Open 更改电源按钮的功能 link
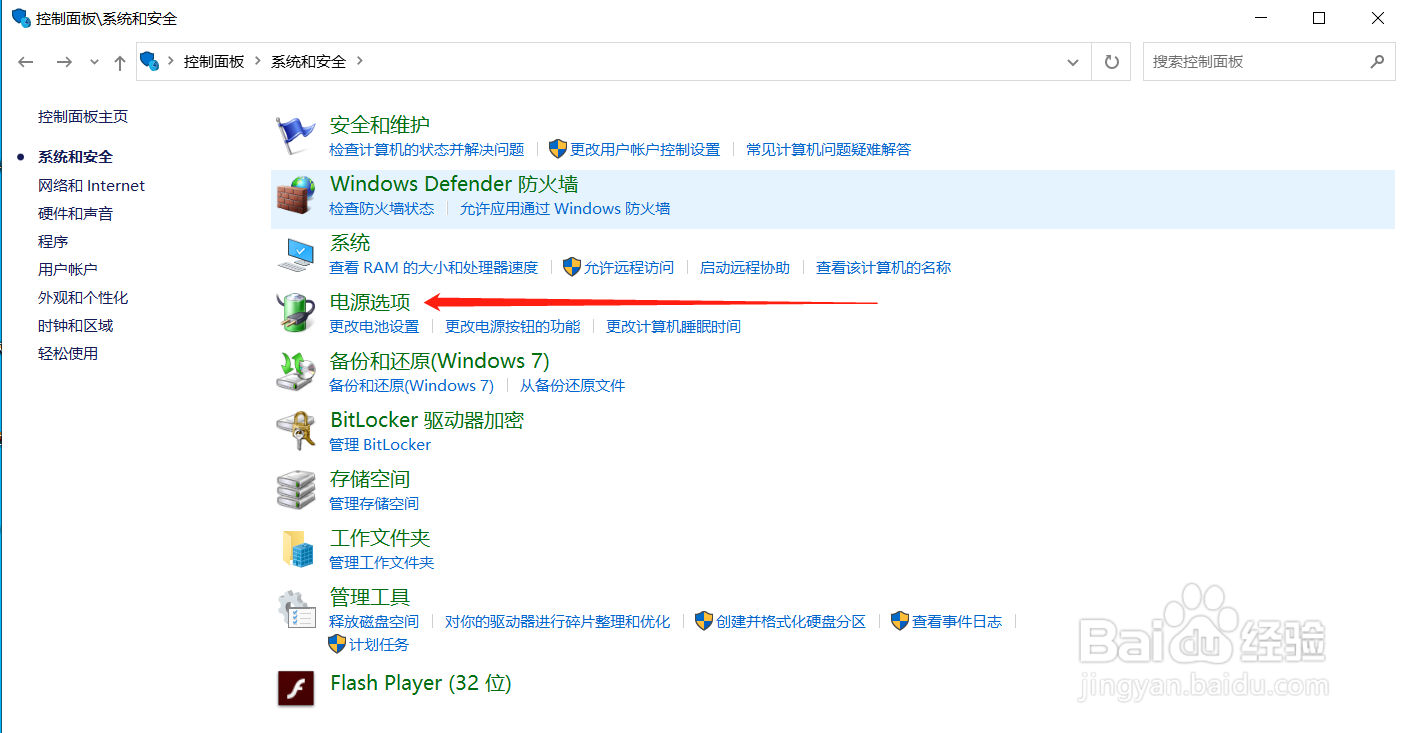This screenshot has height=733, width=1405. click(x=513, y=327)
